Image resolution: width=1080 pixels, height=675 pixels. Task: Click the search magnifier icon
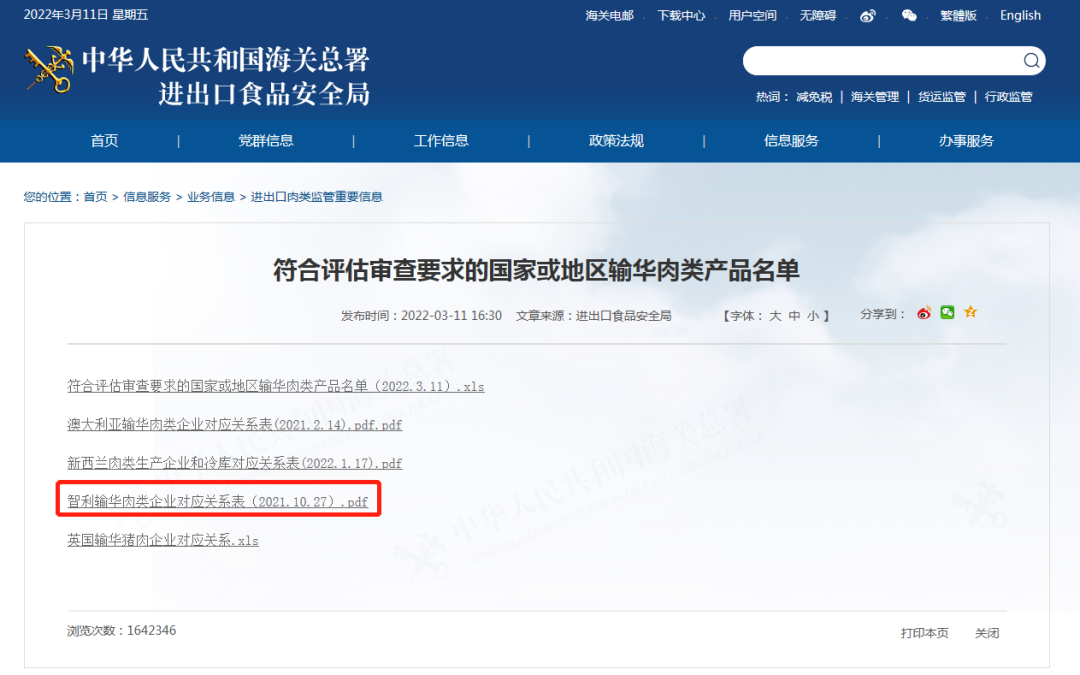tap(1031, 61)
